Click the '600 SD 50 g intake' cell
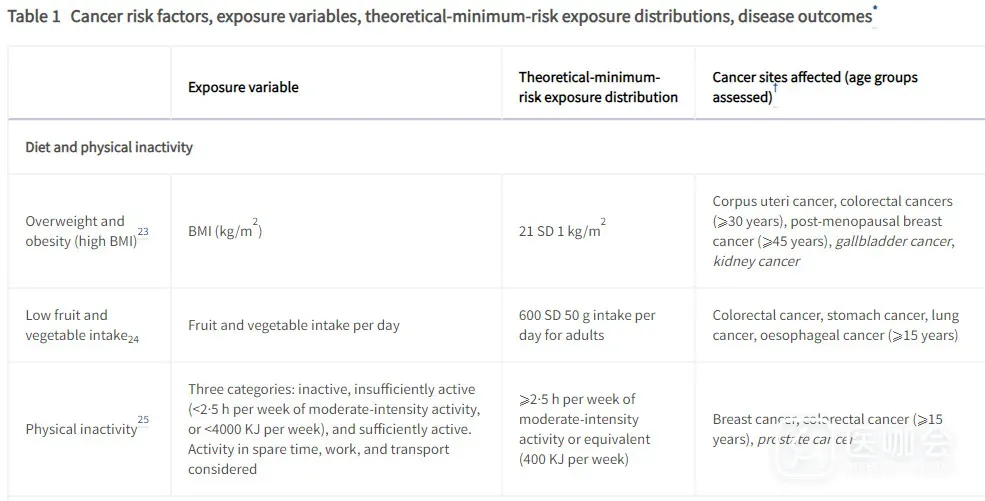This screenshot has height=501, width=985. [587, 325]
